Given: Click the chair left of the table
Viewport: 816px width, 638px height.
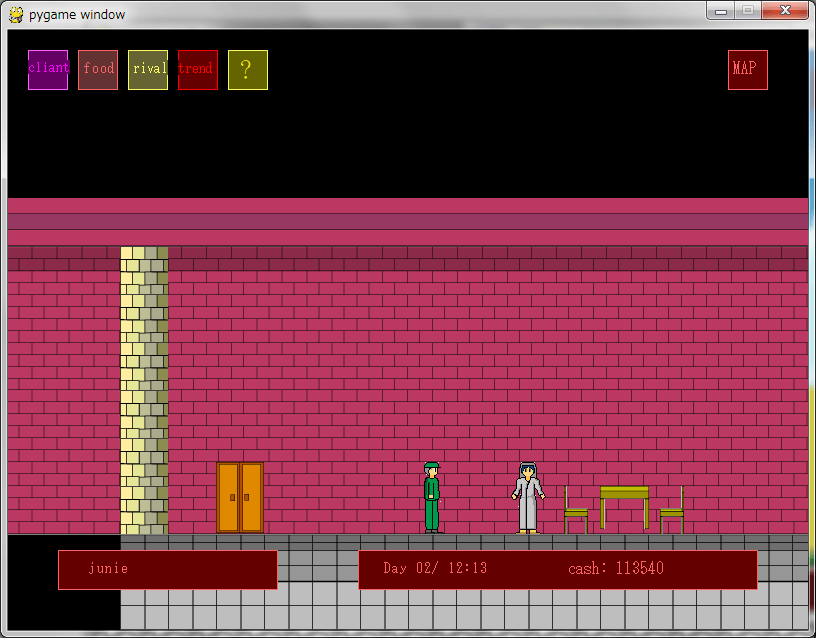Looking at the screenshot, I should (576, 510).
